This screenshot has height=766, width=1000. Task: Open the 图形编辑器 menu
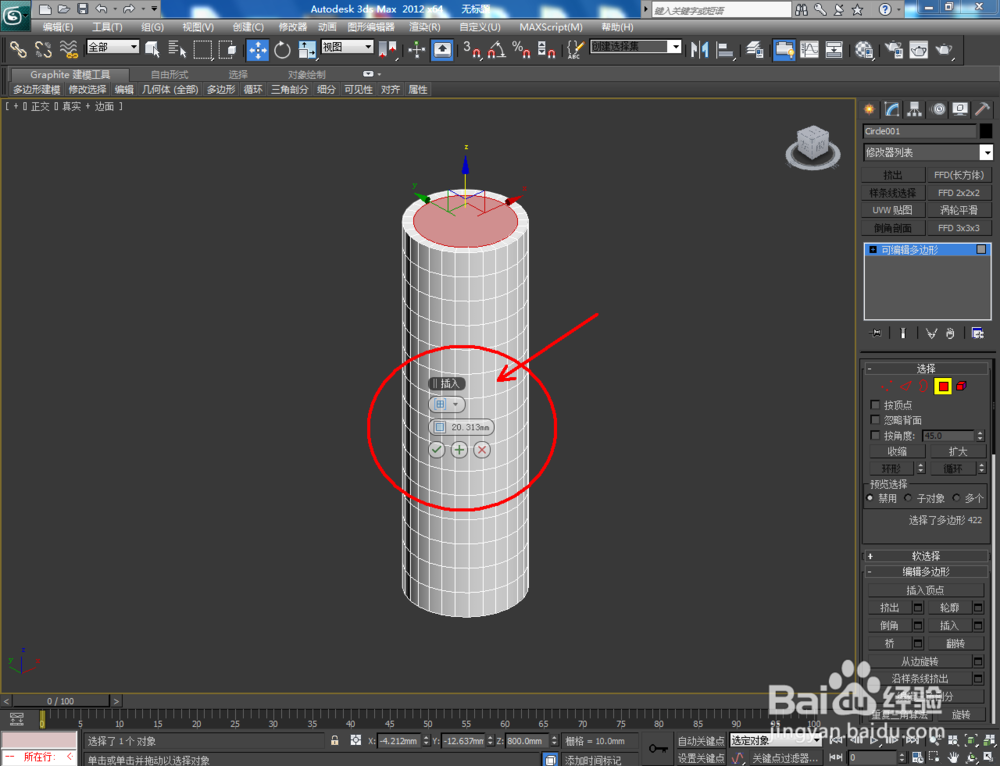tap(371, 27)
